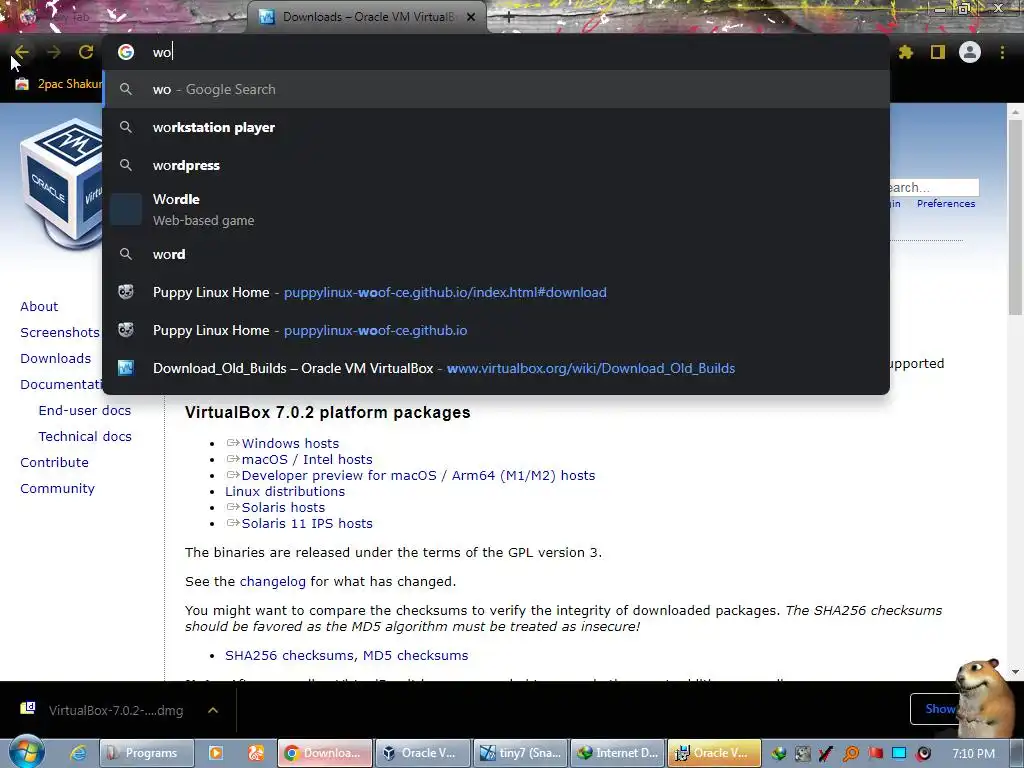Open the Contribute sidebar link
Viewport: 1024px width, 768px height.
[x=54, y=462]
